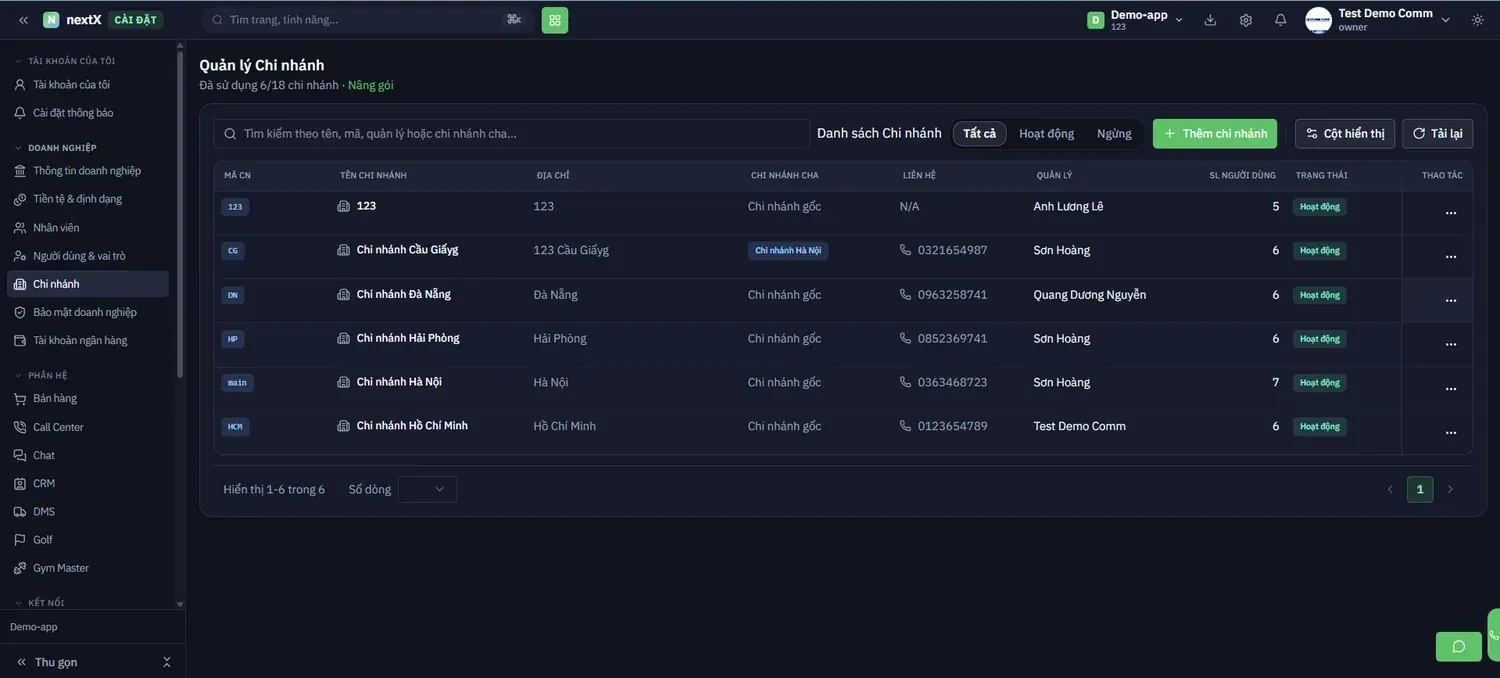Open actions menu for Chi nhánh Hồ Chí Minh
Screen dimensions: 1500x678
1451,433
